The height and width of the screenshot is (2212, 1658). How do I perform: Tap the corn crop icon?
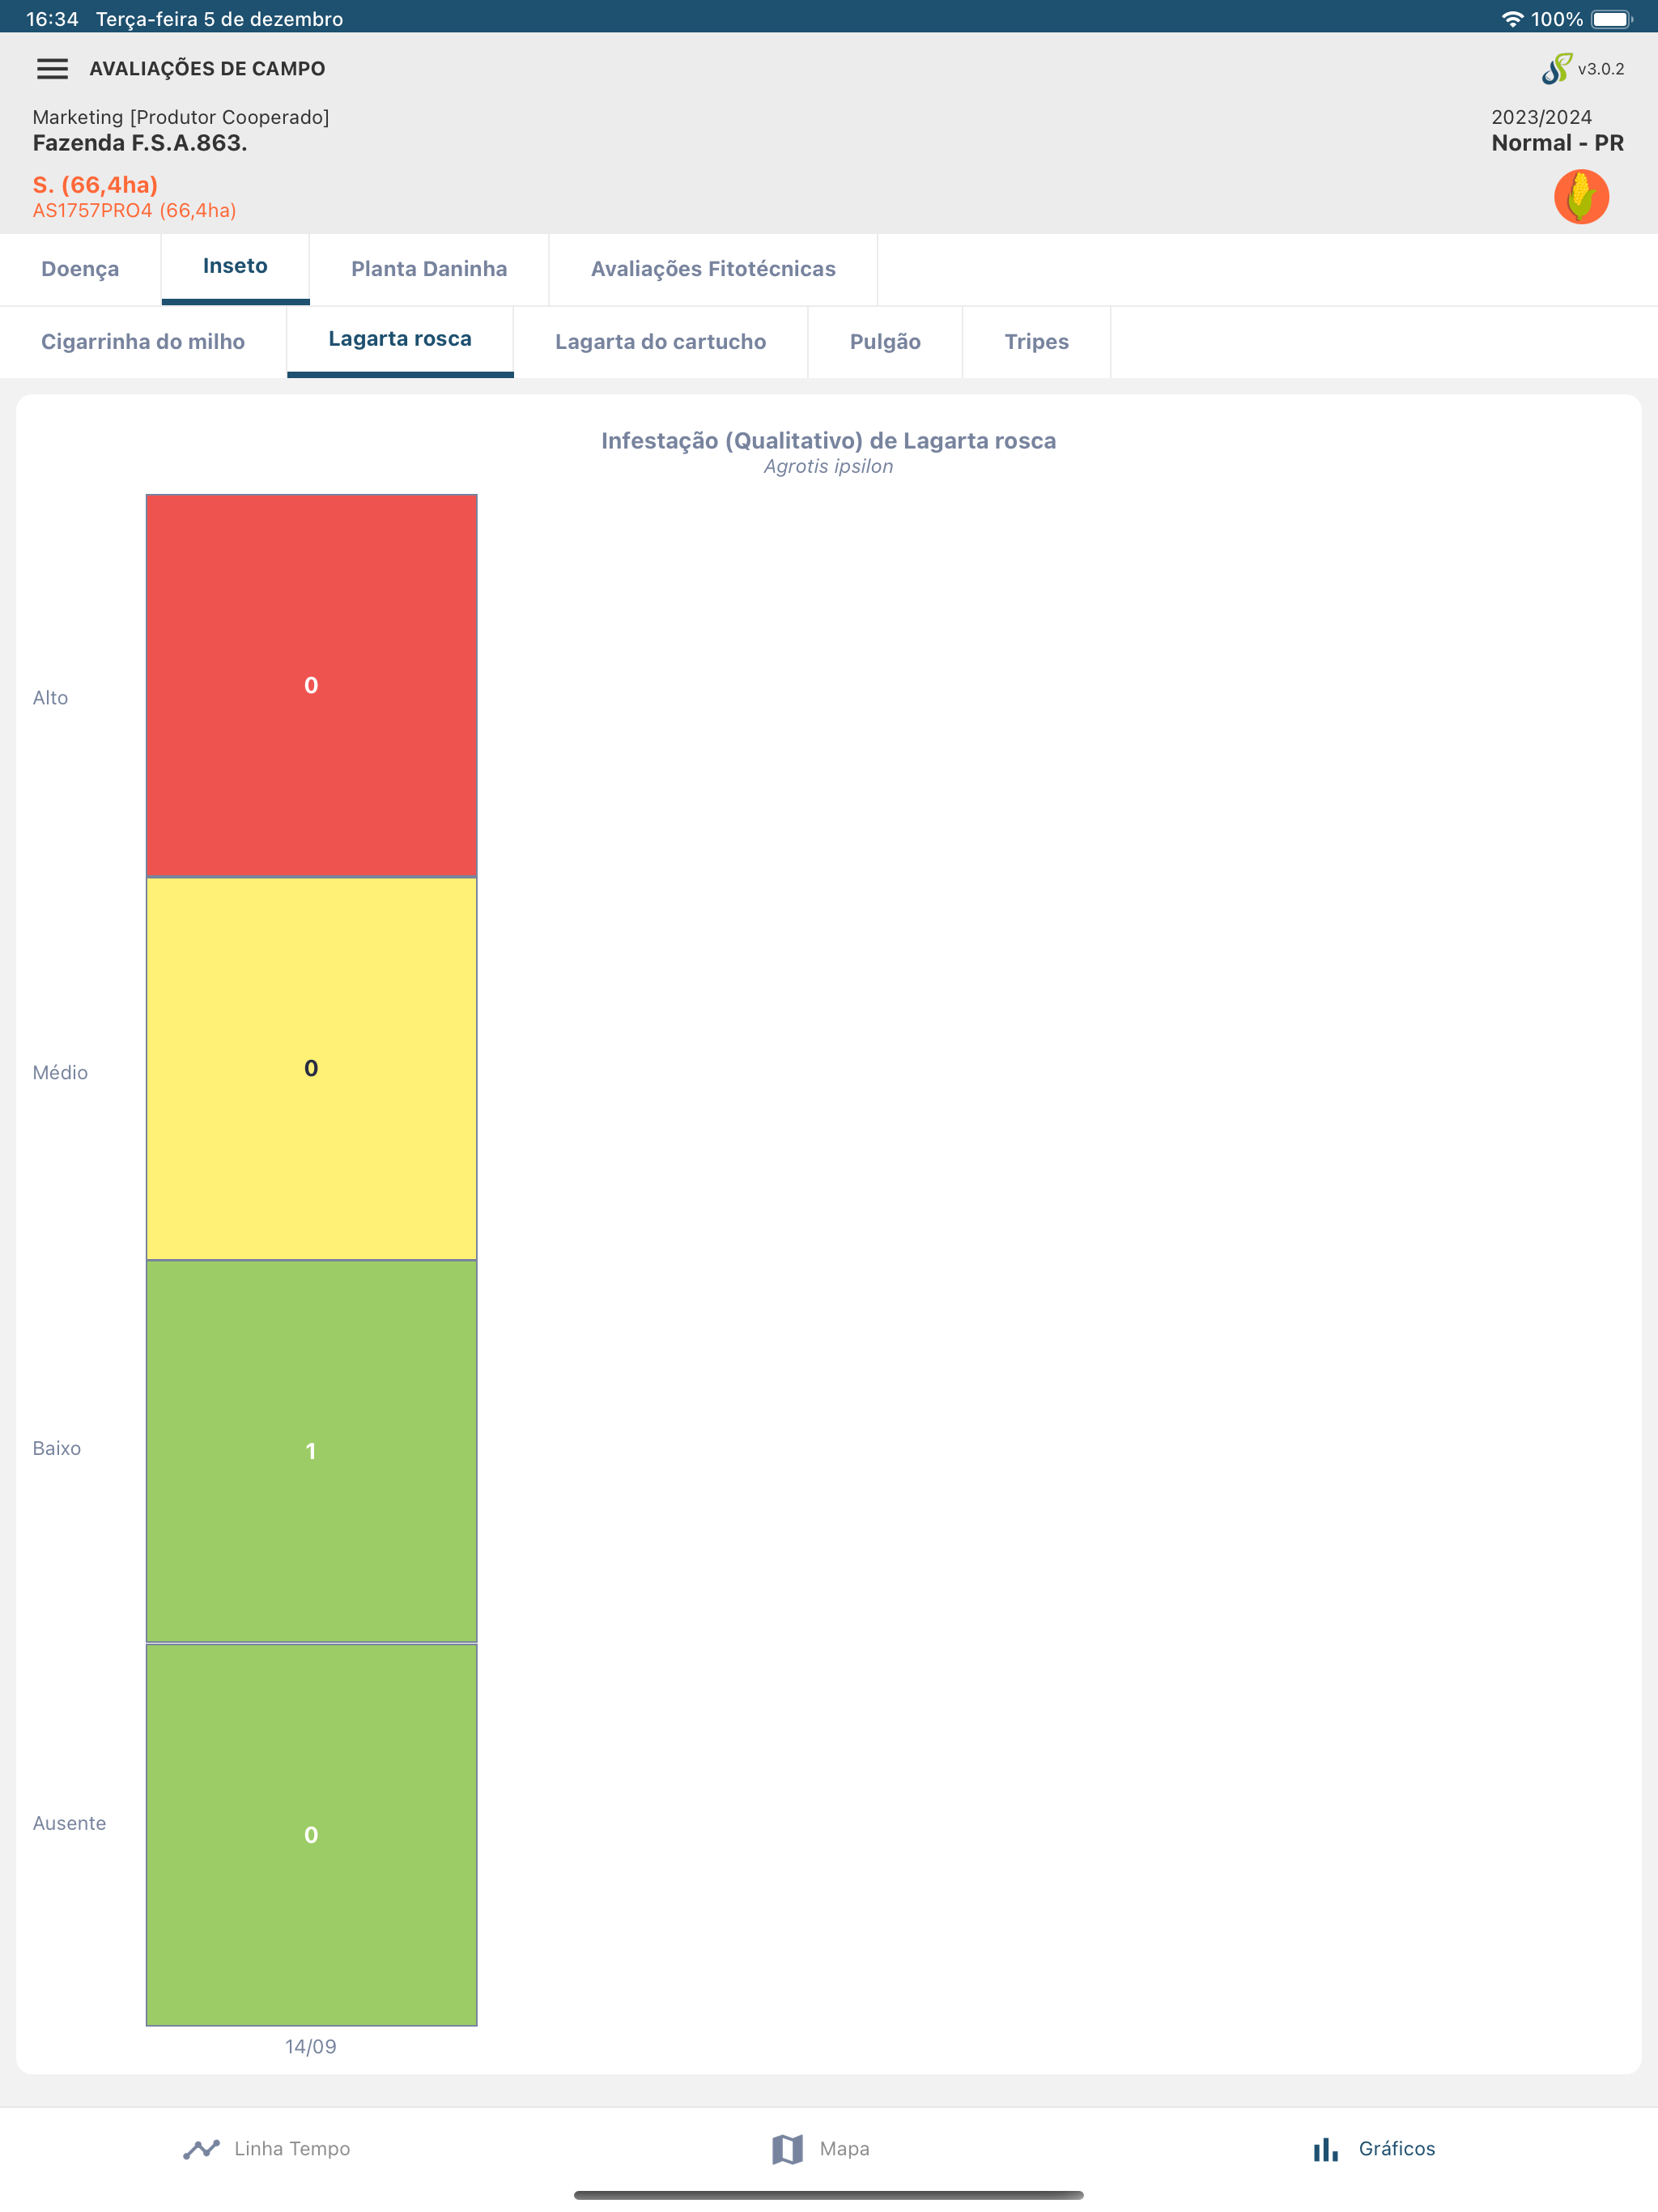[1581, 196]
